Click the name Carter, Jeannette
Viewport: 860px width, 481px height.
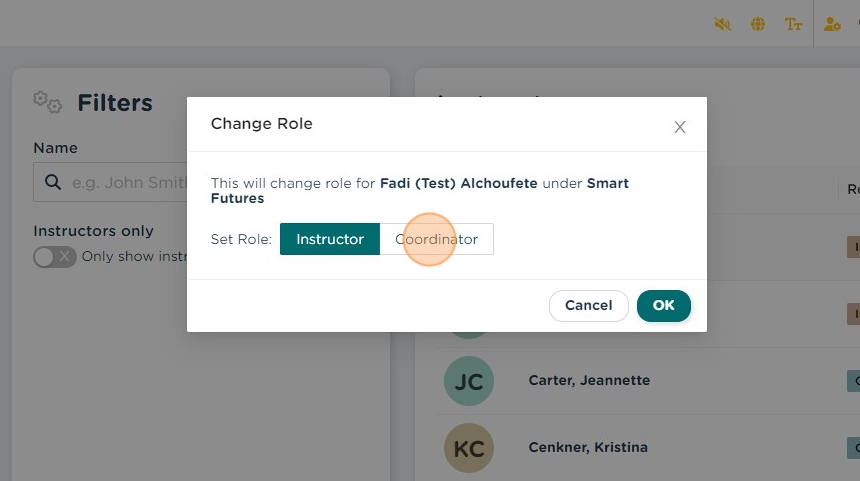point(589,381)
